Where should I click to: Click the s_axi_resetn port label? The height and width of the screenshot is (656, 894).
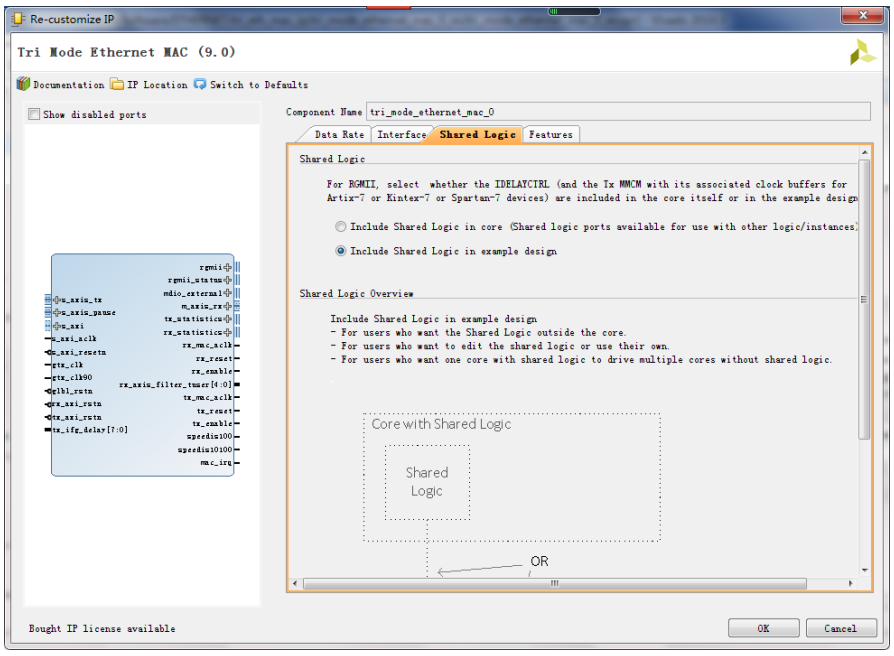click(x=79, y=352)
